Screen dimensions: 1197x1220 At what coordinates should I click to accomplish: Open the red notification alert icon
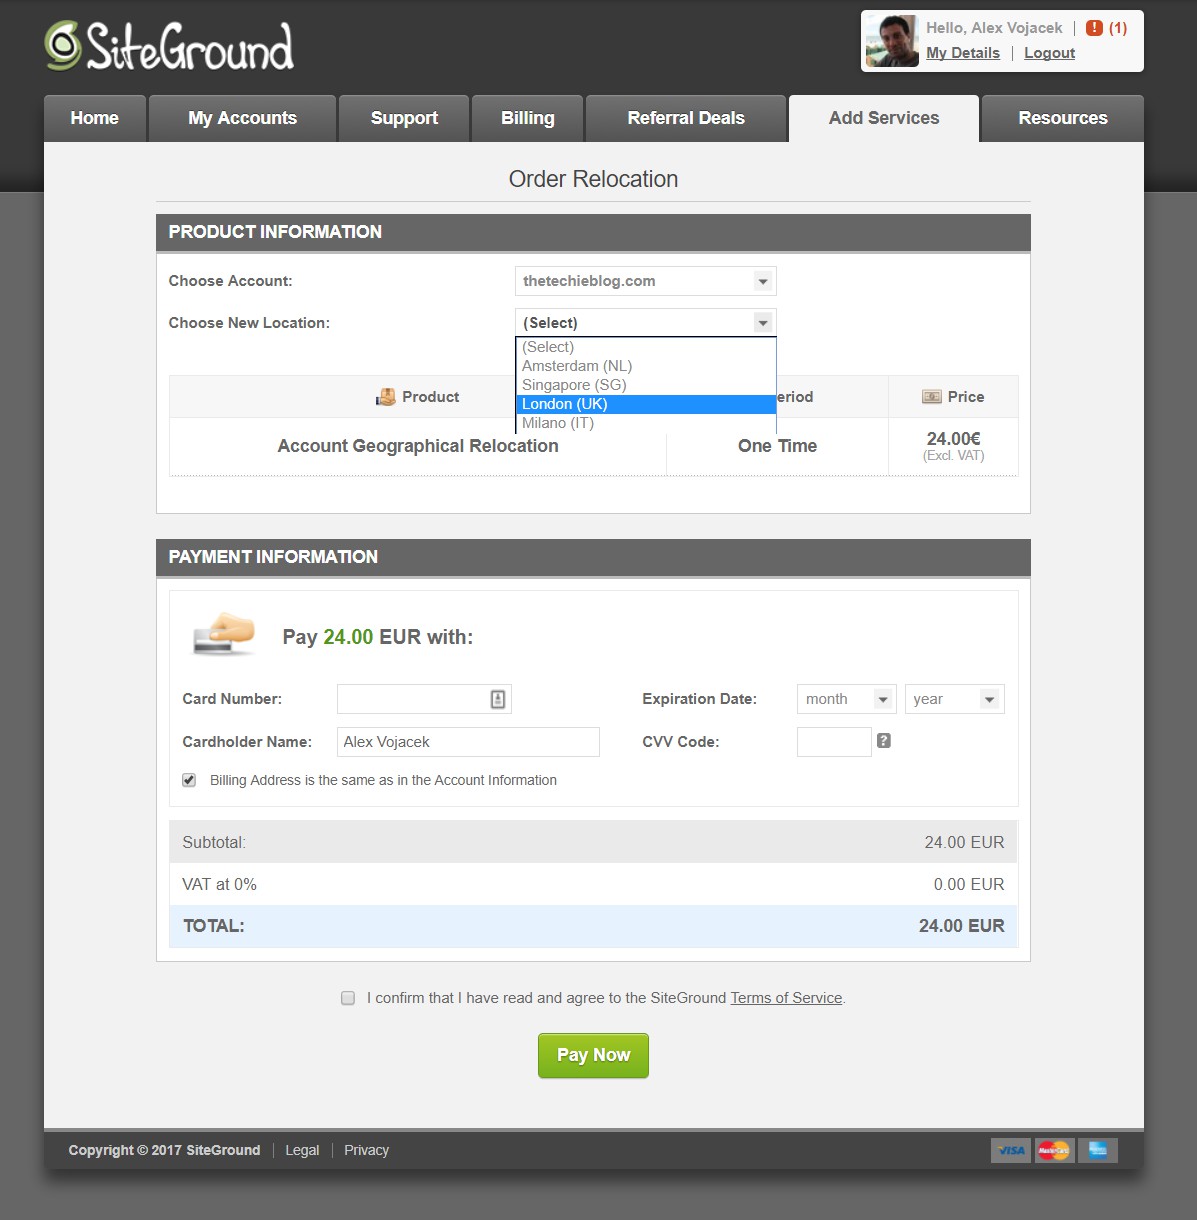click(x=1094, y=28)
